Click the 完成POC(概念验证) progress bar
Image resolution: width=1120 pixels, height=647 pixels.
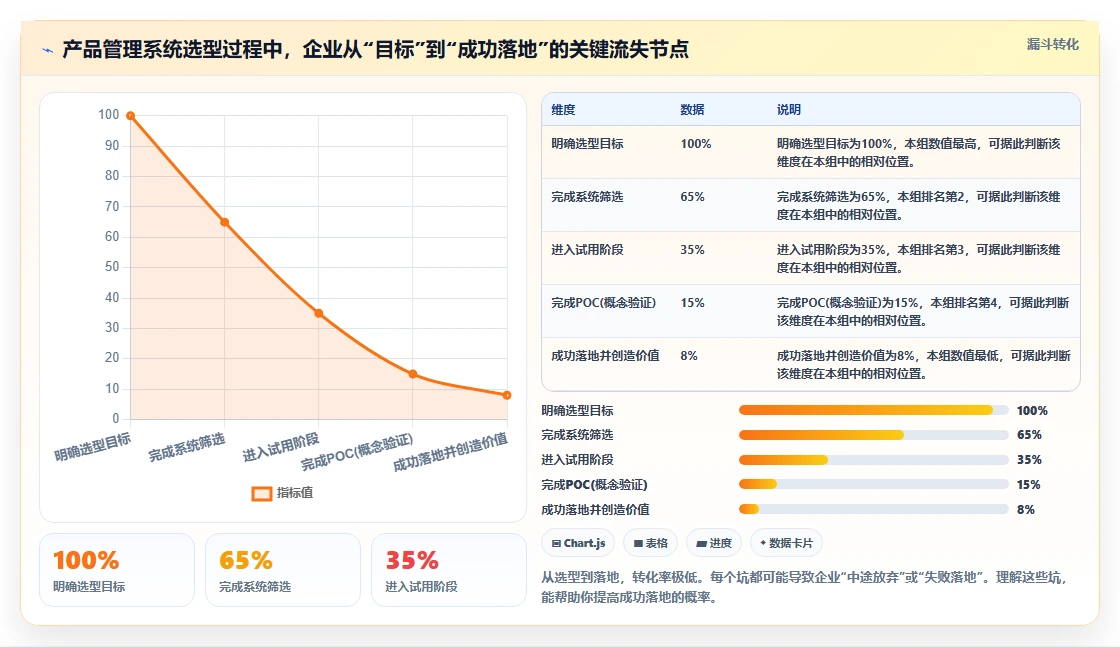point(874,484)
